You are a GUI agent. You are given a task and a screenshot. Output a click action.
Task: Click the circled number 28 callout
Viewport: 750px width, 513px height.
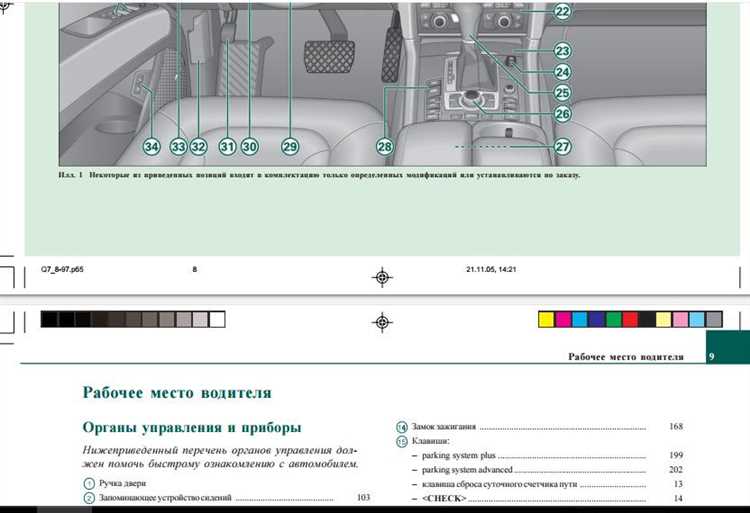pyautogui.click(x=385, y=147)
